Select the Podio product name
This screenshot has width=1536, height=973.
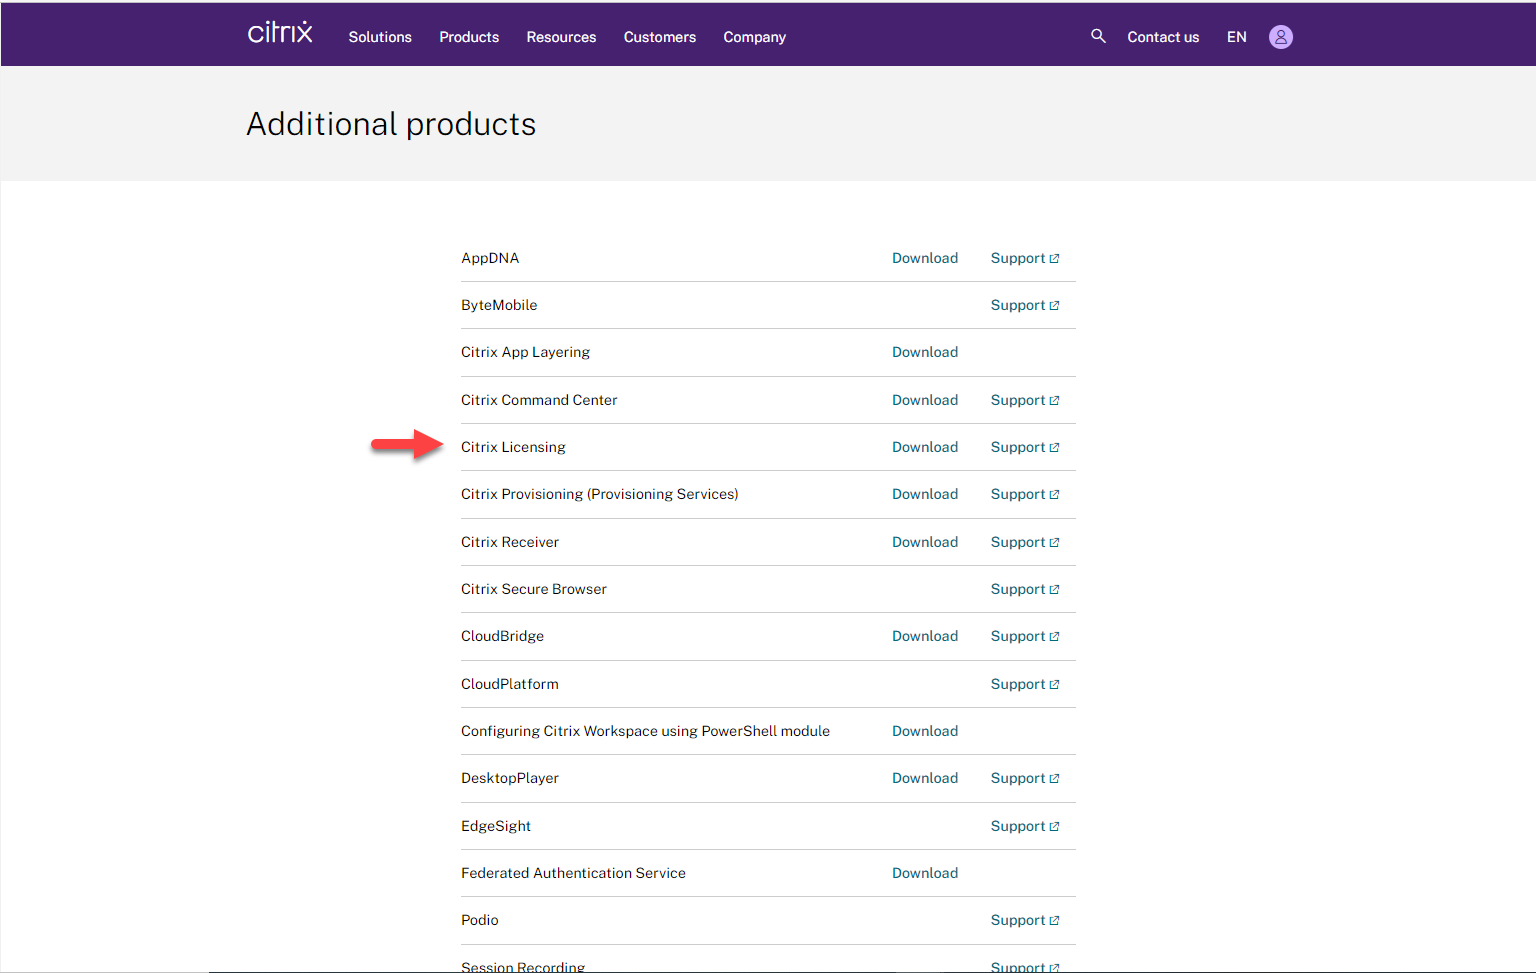tap(480, 920)
